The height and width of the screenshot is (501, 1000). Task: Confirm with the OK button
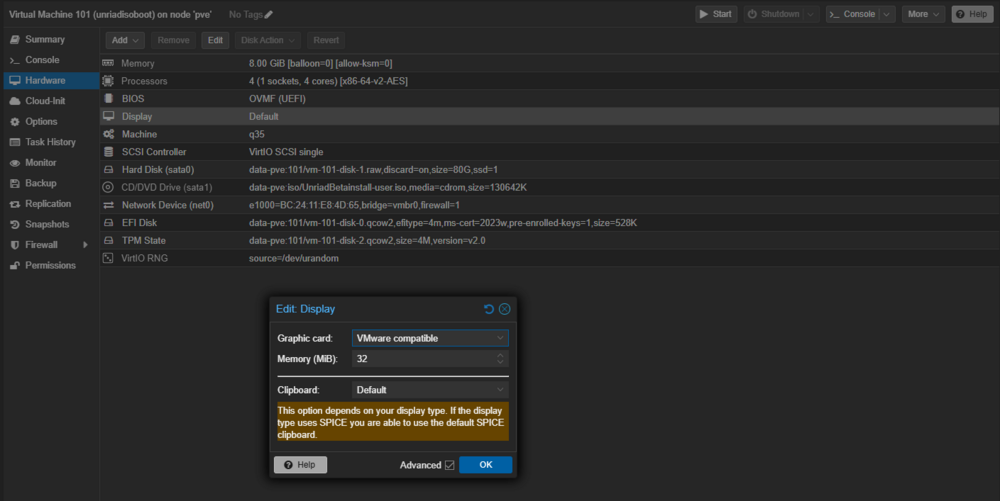(x=485, y=465)
